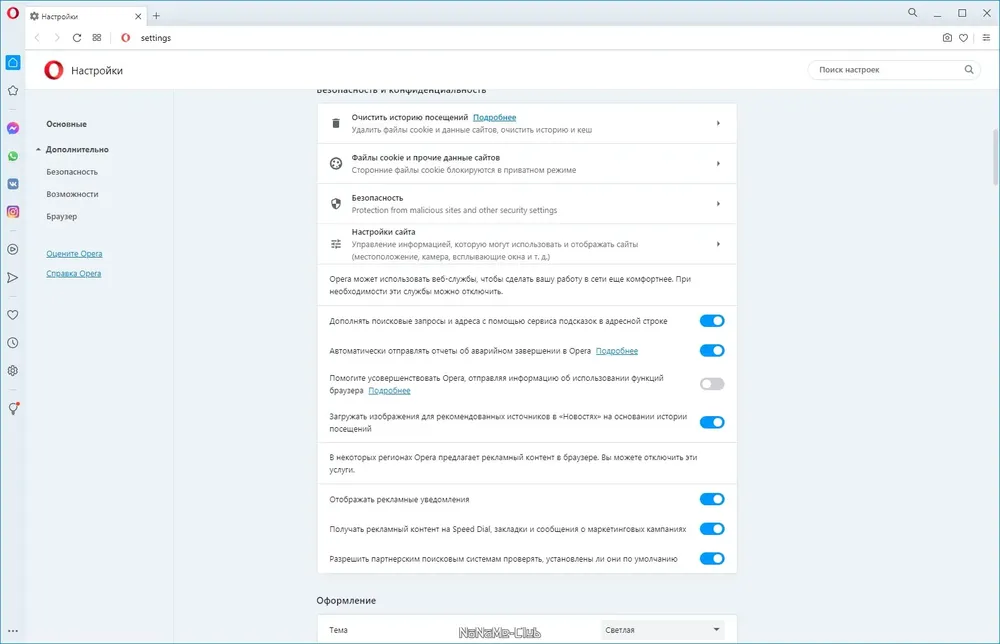Screen dimensions: 1000x644
Task: Close the Настройки tab
Action: pyautogui.click(x=138, y=17)
